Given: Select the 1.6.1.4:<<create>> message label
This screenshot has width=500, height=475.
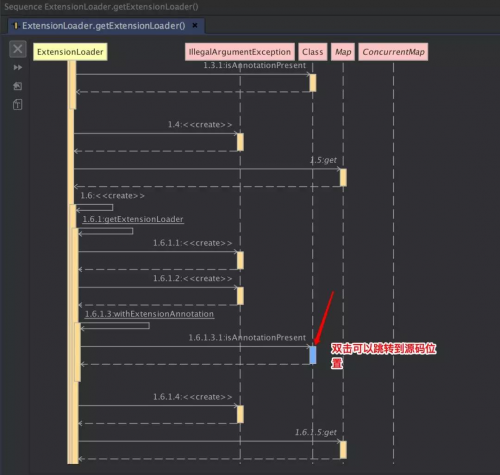Looking at the screenshot, I should coord(193,397).
